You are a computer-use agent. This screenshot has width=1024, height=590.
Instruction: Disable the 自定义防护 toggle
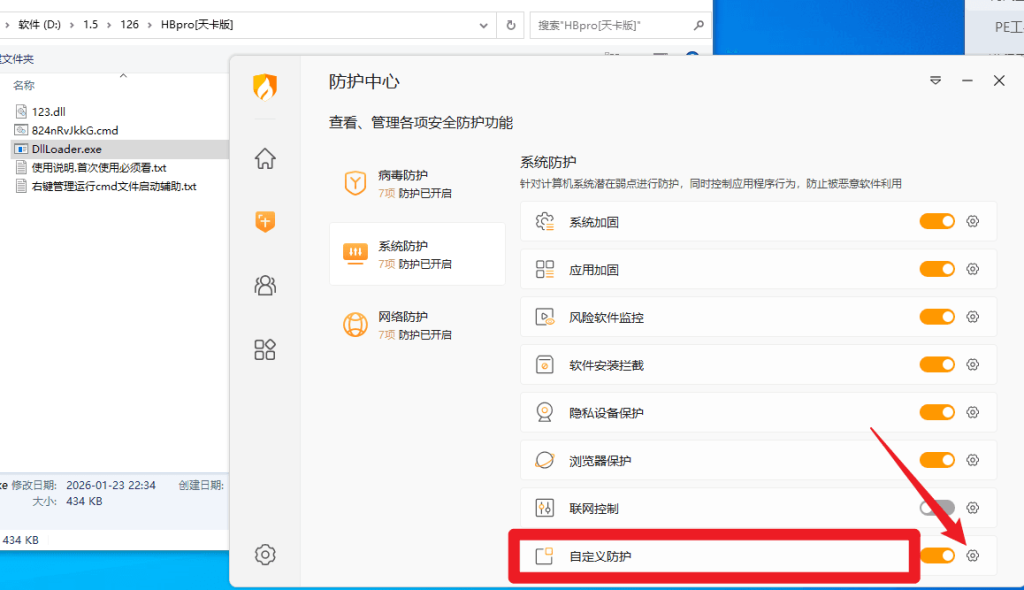pos(937,556)
